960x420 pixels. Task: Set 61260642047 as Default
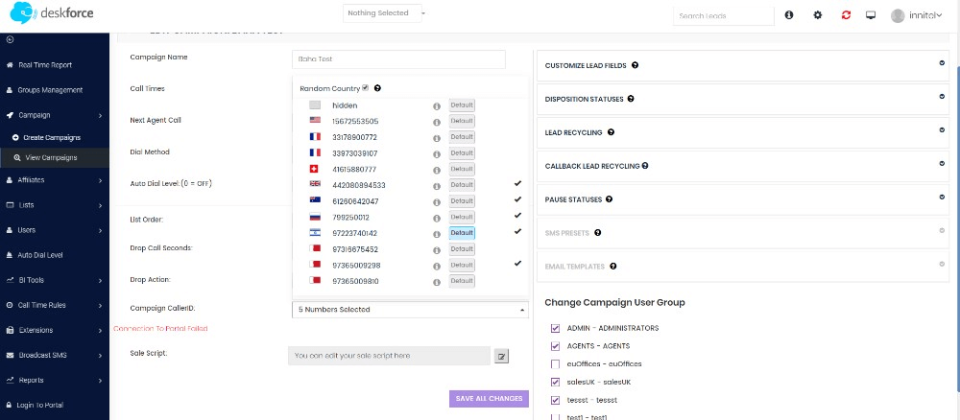point(462,201)
